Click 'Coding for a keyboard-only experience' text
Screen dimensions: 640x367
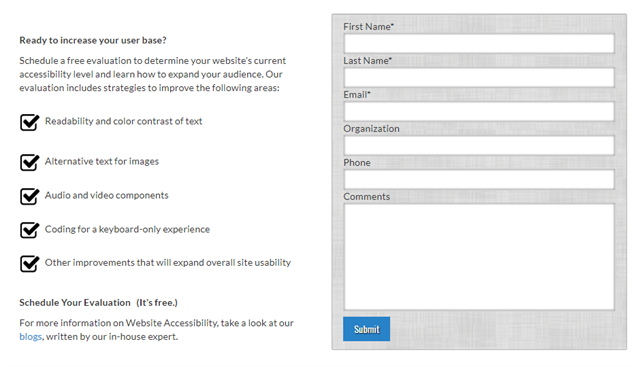pos(127,229)
